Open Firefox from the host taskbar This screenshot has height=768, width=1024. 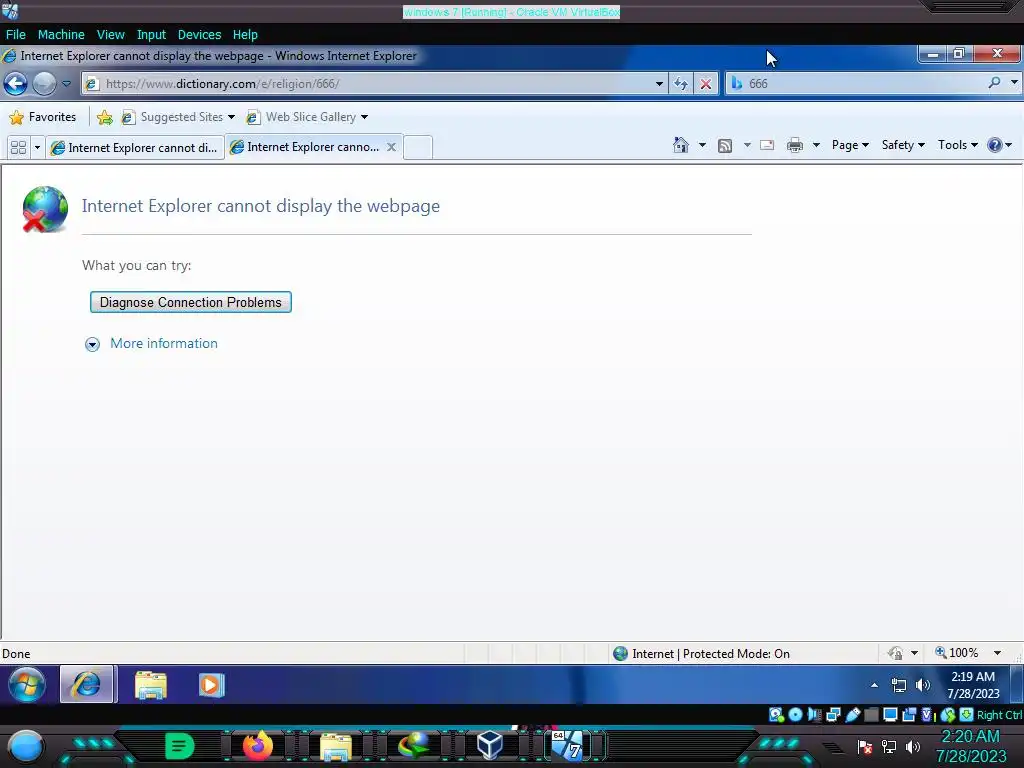click(x=257, y=746)
